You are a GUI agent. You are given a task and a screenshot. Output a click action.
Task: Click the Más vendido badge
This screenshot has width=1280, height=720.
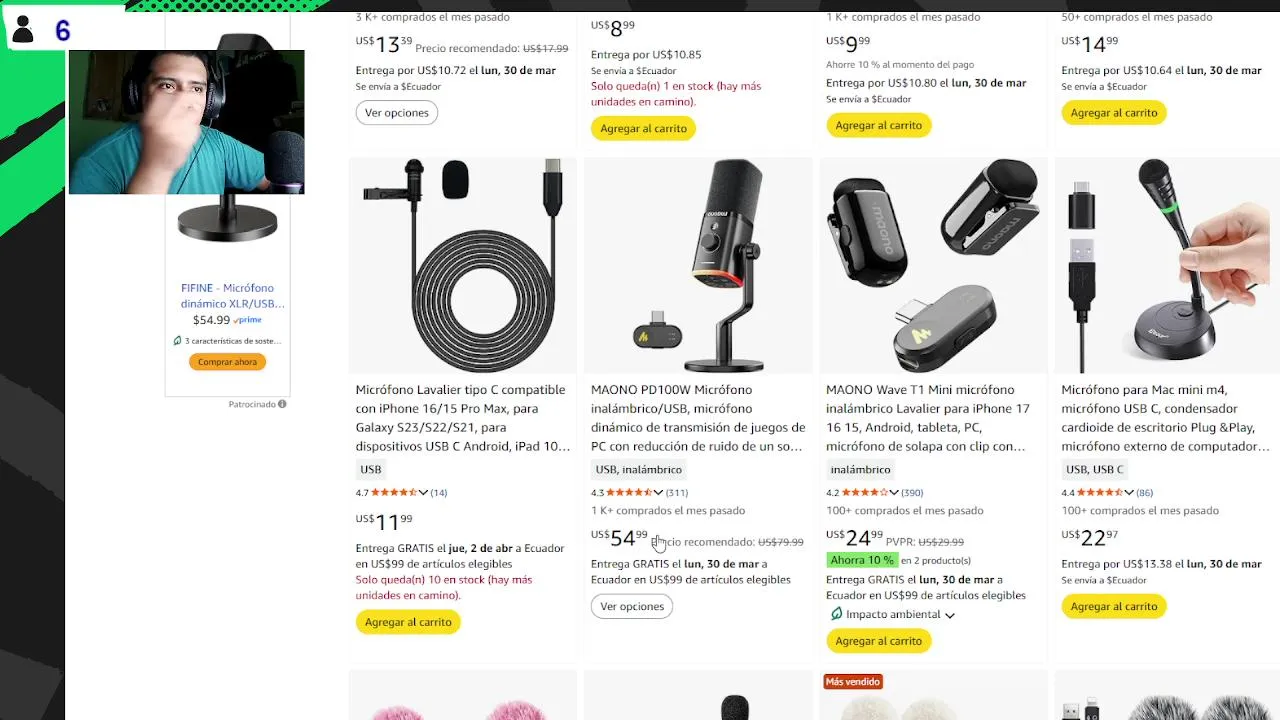[x=853, y=682]
